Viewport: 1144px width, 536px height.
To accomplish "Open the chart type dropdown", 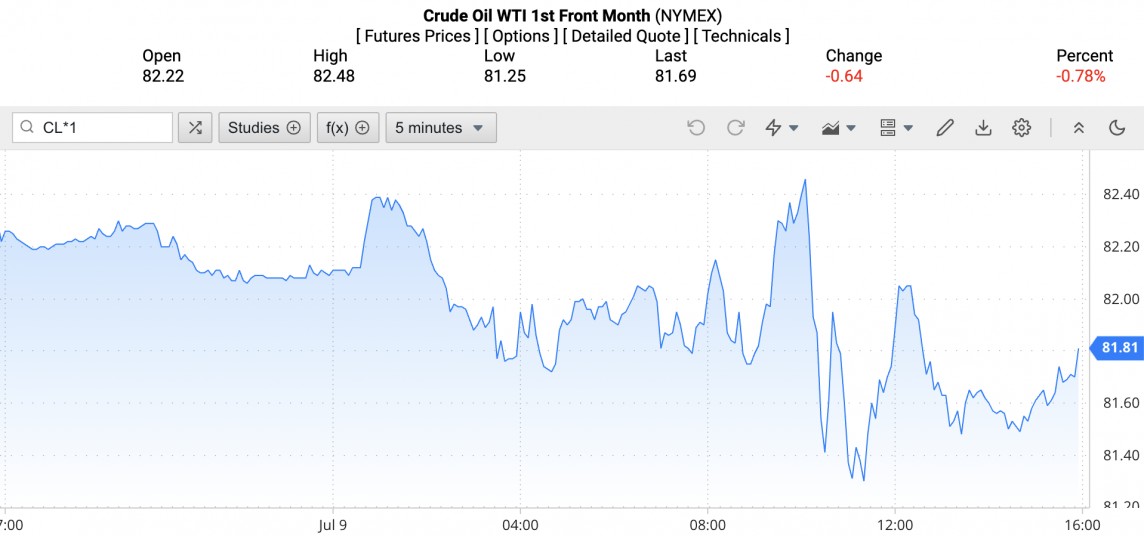I will click(838, 128).
